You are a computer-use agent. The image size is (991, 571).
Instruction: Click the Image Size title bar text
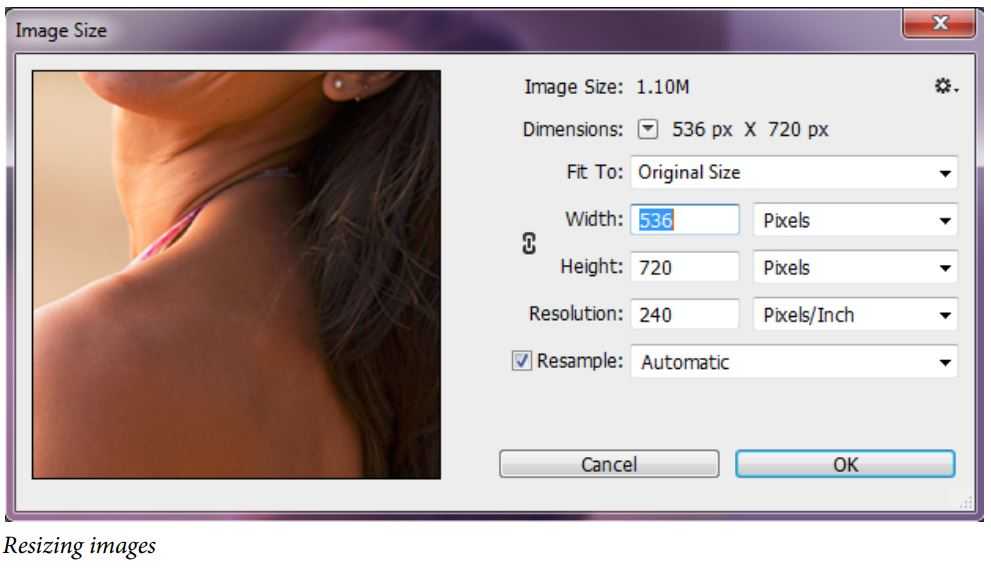61,30
